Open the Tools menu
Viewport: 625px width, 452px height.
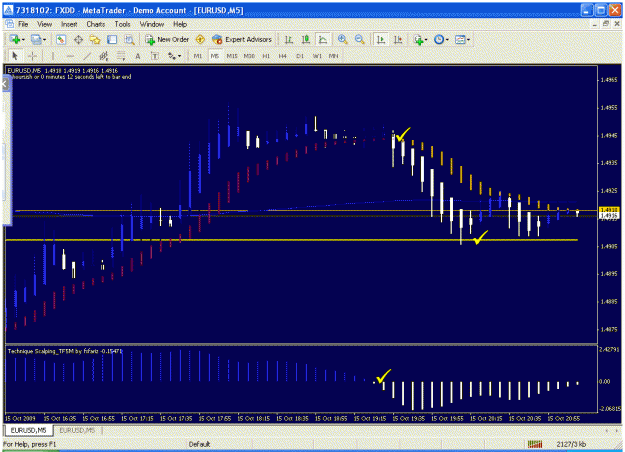pyautogui.click(x=122, y=24)
